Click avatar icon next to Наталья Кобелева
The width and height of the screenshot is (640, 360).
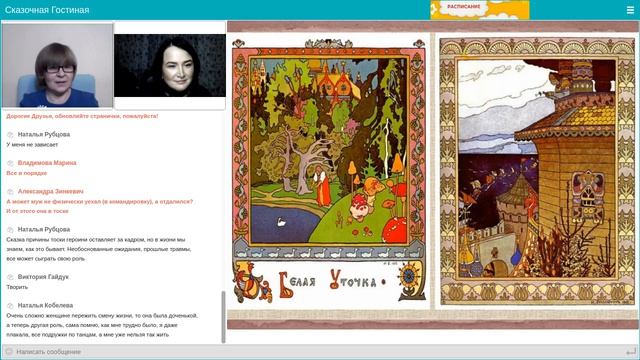(10, 306)
